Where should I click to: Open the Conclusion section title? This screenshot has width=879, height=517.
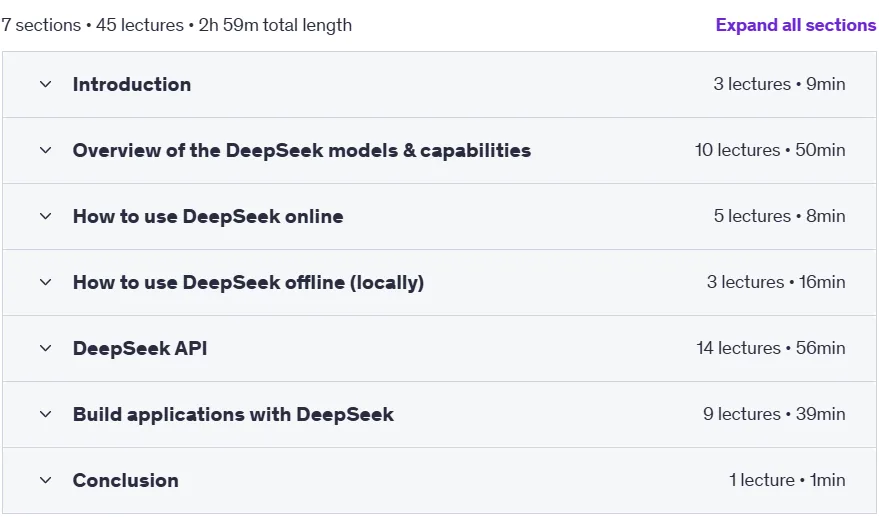coord(126,481)
